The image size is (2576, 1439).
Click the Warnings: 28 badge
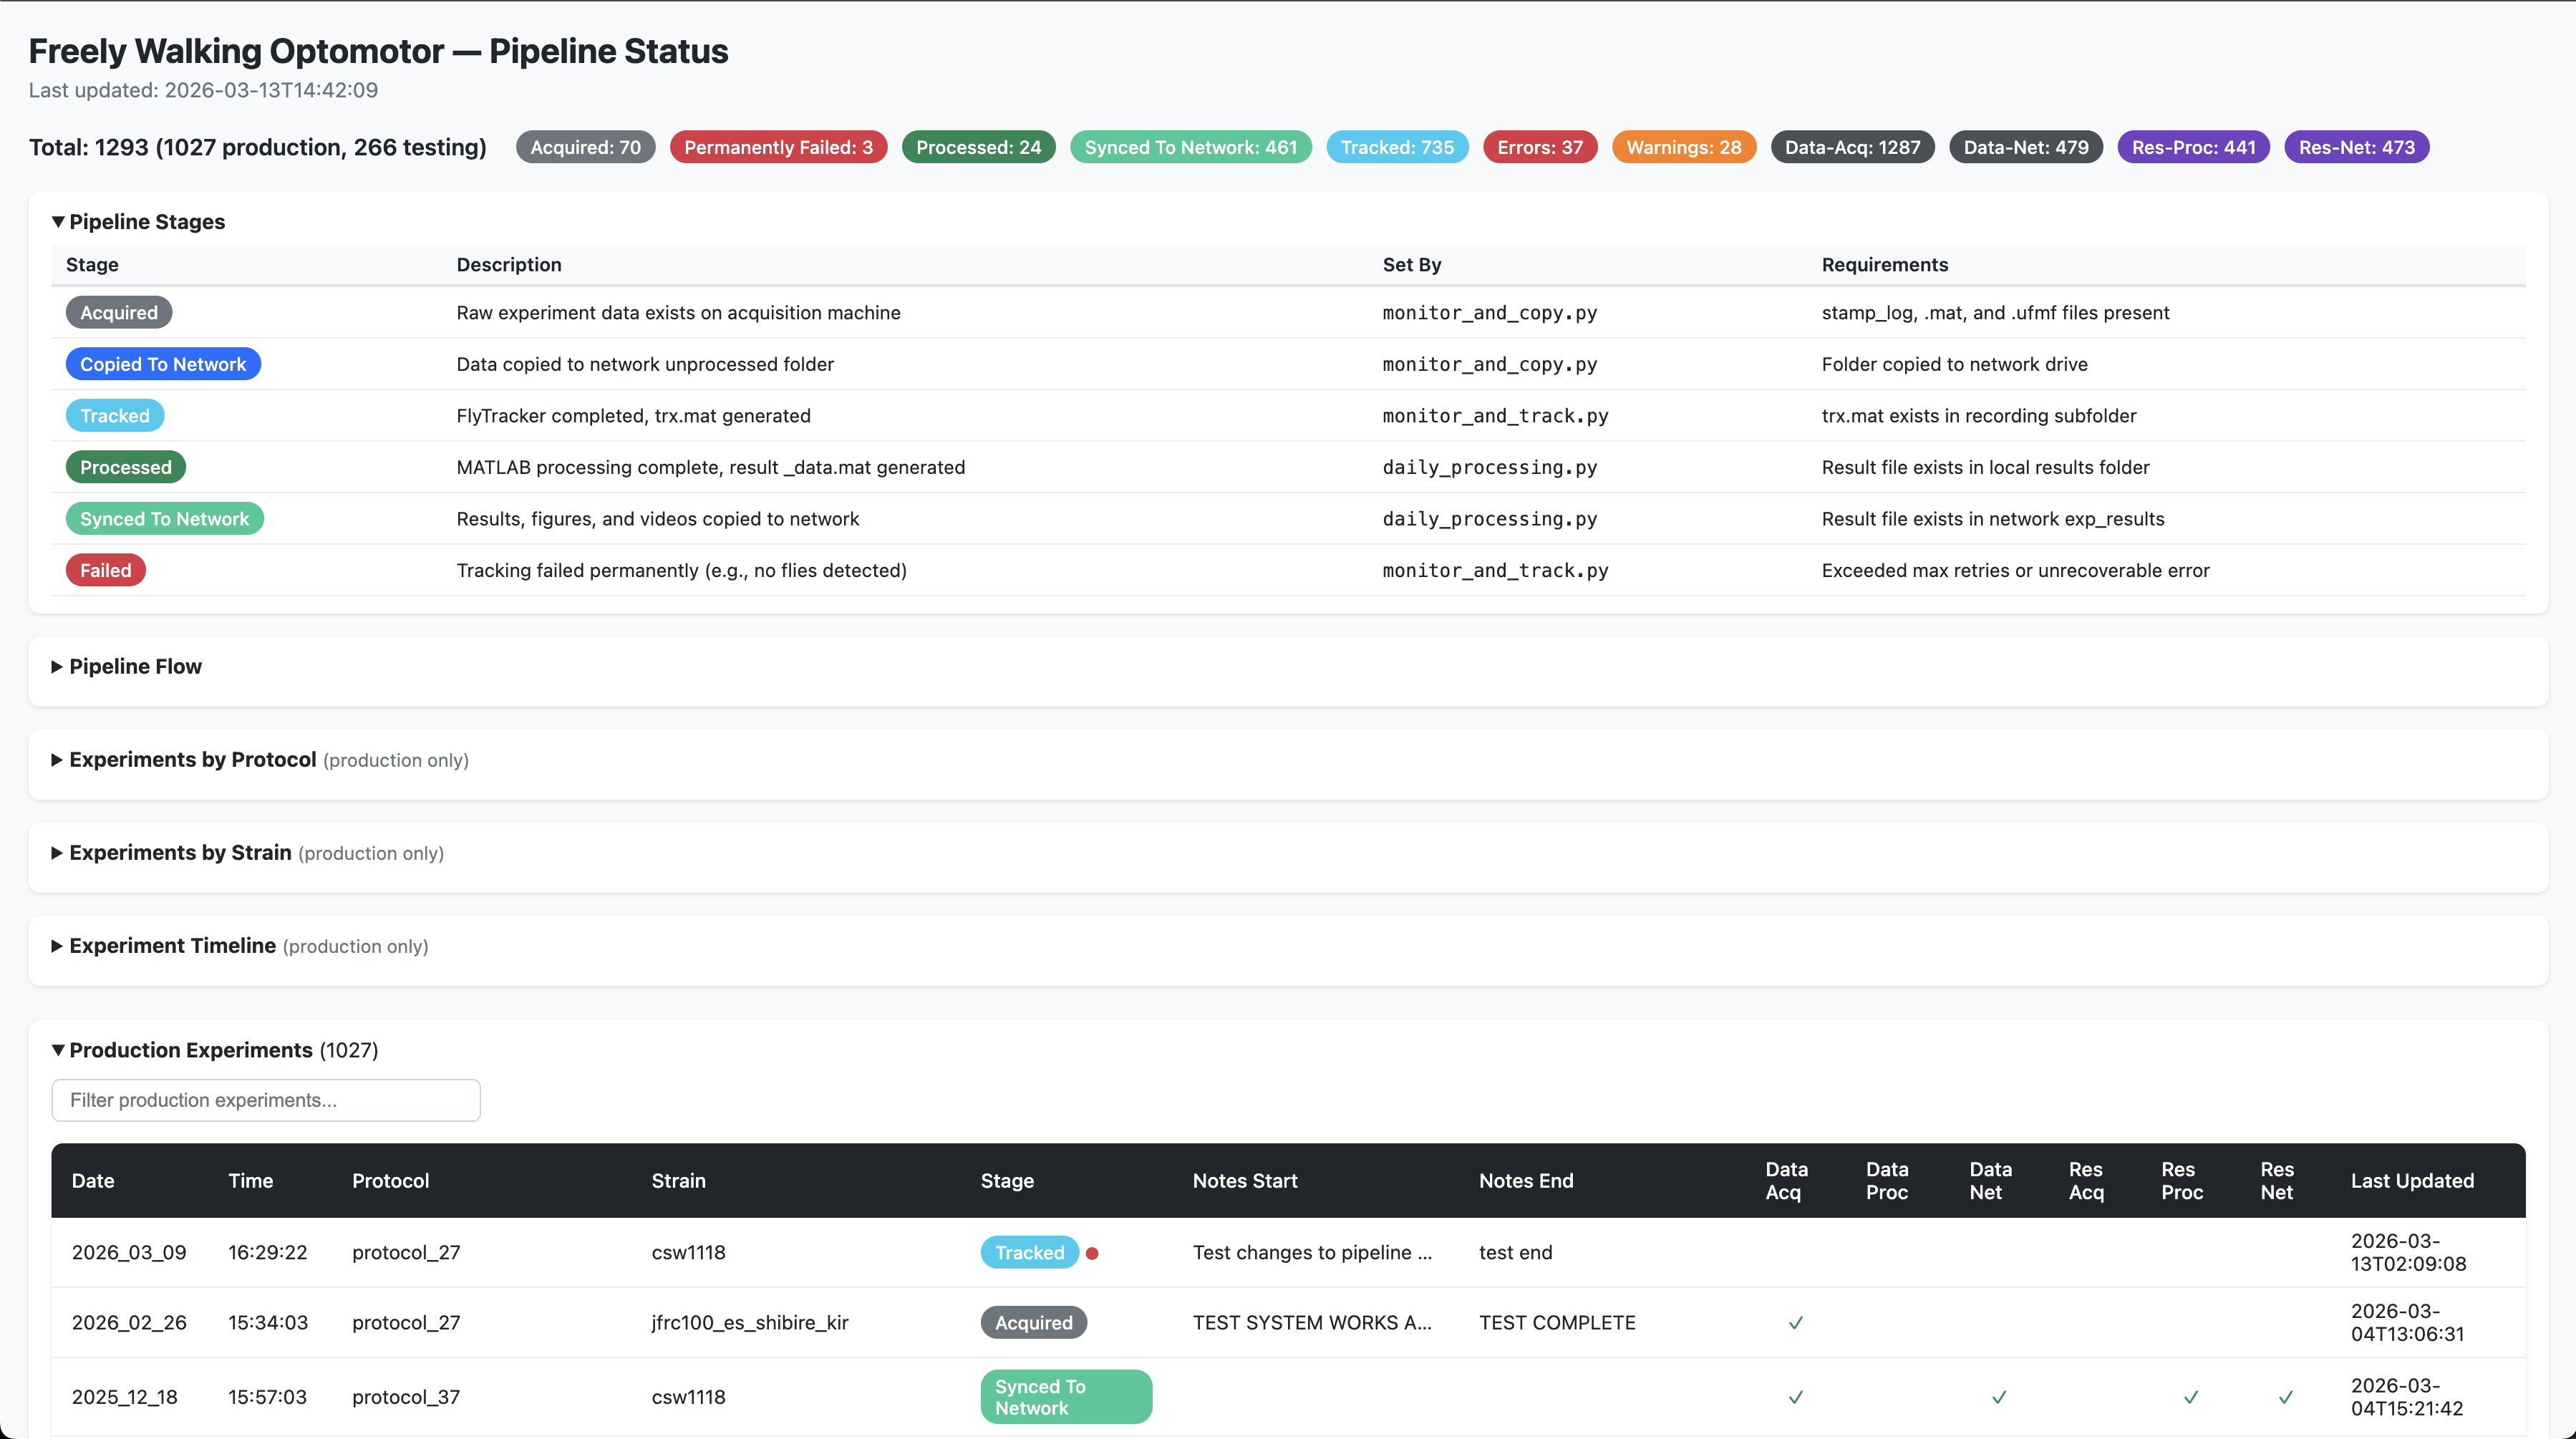1683,147
